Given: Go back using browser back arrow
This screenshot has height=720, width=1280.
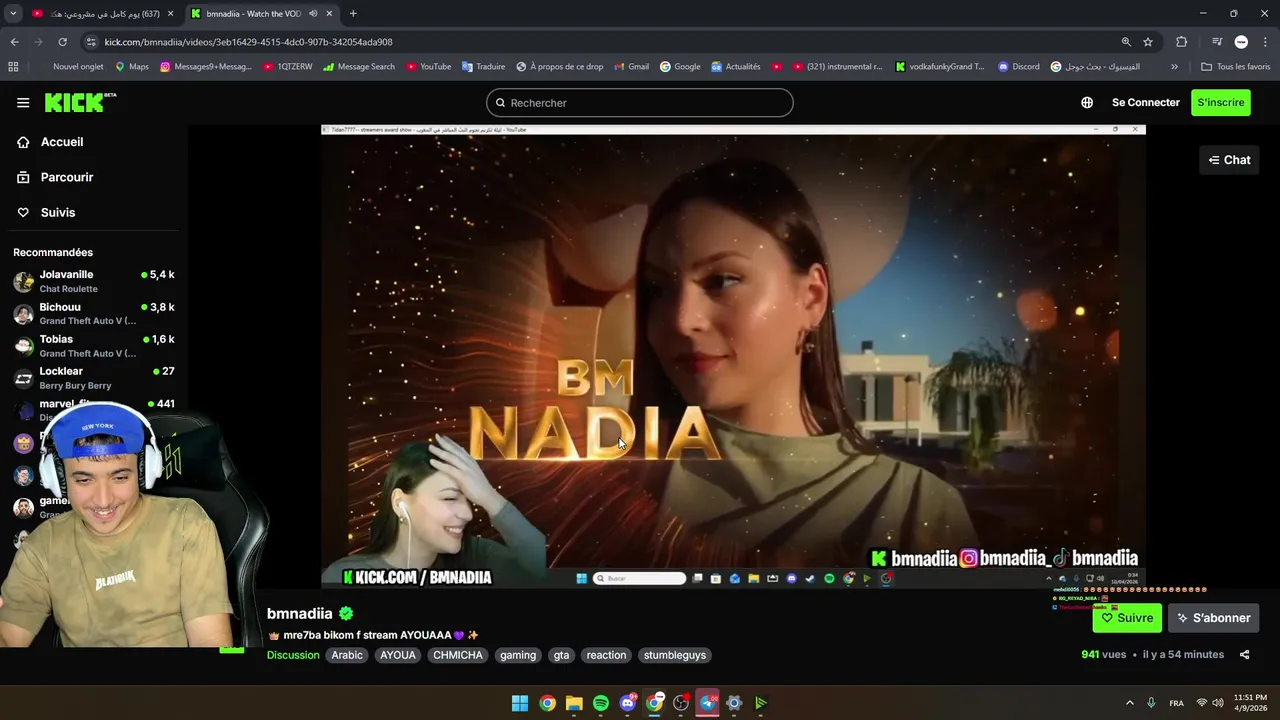Looking at the screenshot, I should 14,42.
